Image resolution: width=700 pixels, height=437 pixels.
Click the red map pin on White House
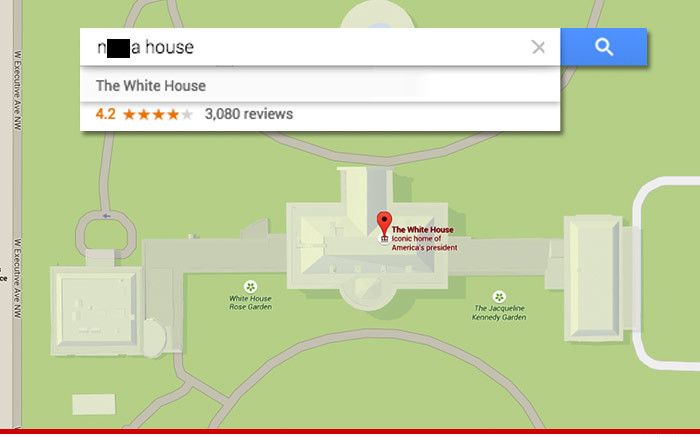[384, 223]
